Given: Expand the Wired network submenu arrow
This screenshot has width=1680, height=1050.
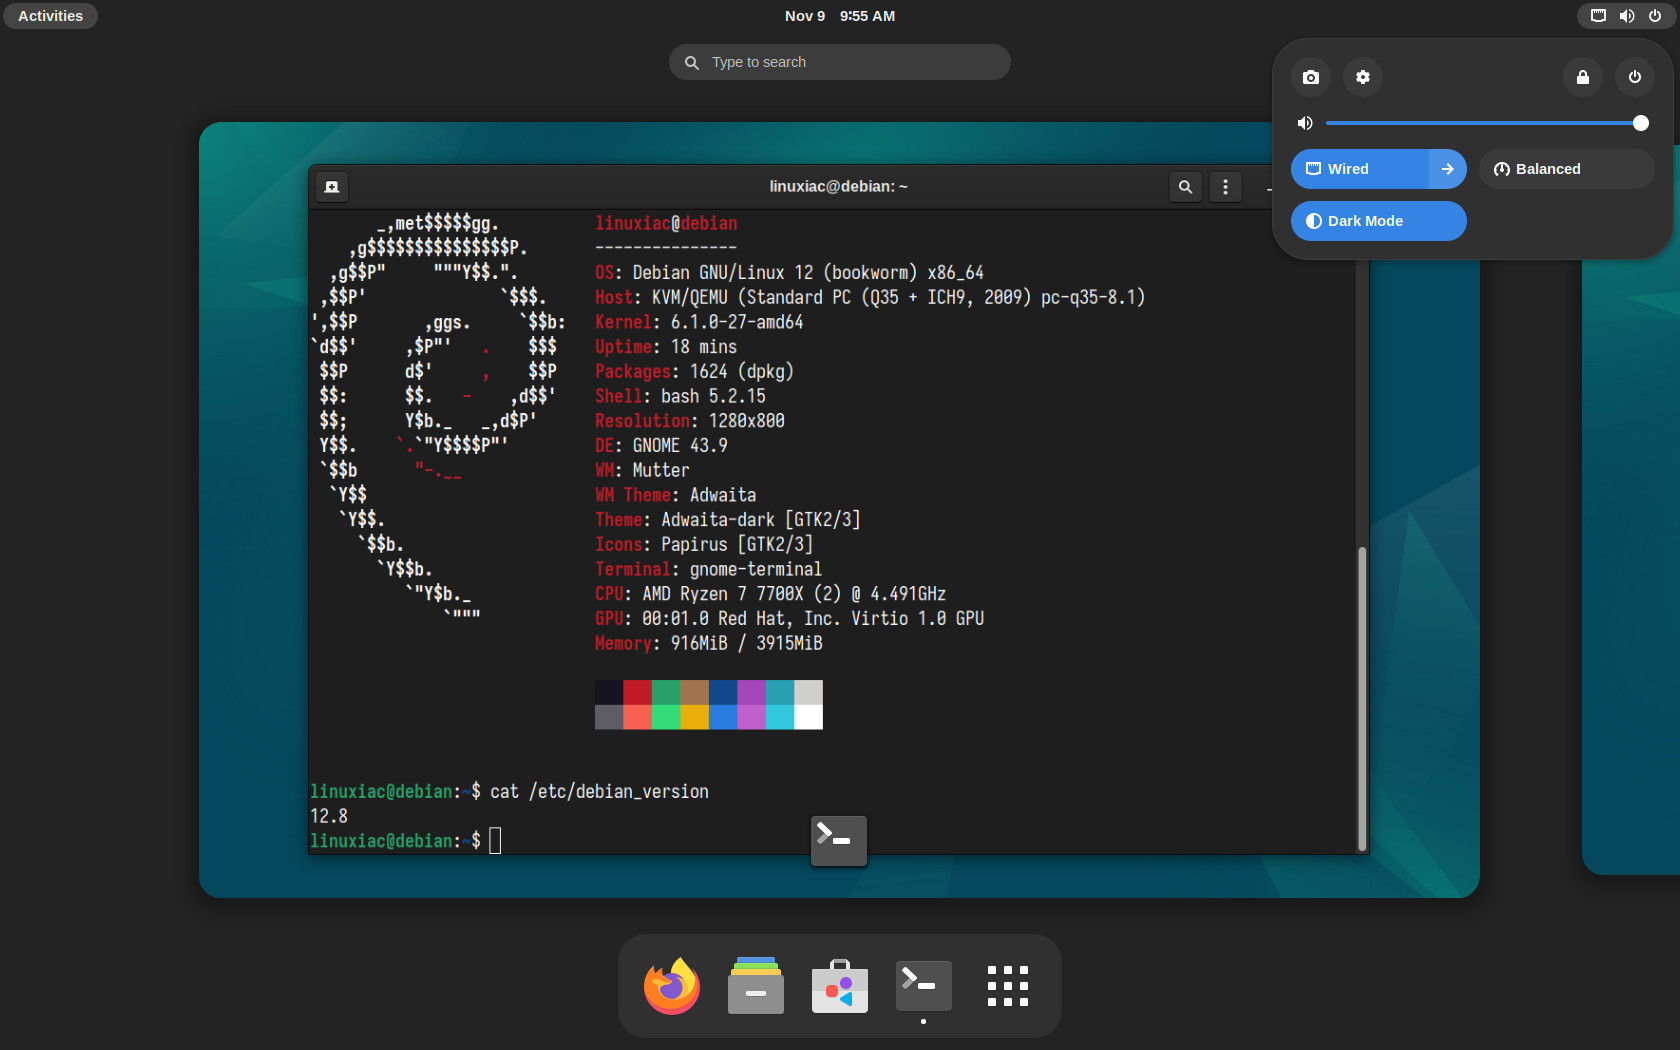Looking at the screenshot, I should pos(1448,169).
